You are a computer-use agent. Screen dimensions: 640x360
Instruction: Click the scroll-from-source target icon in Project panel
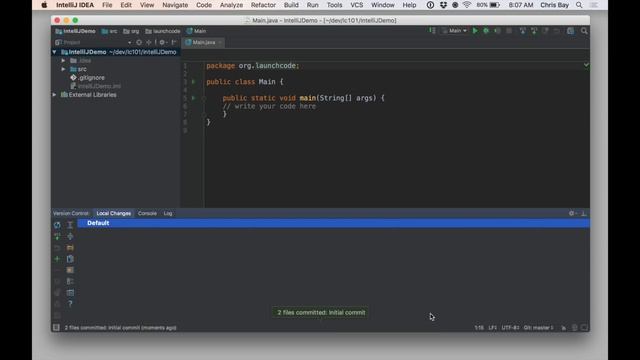(139, 42)
